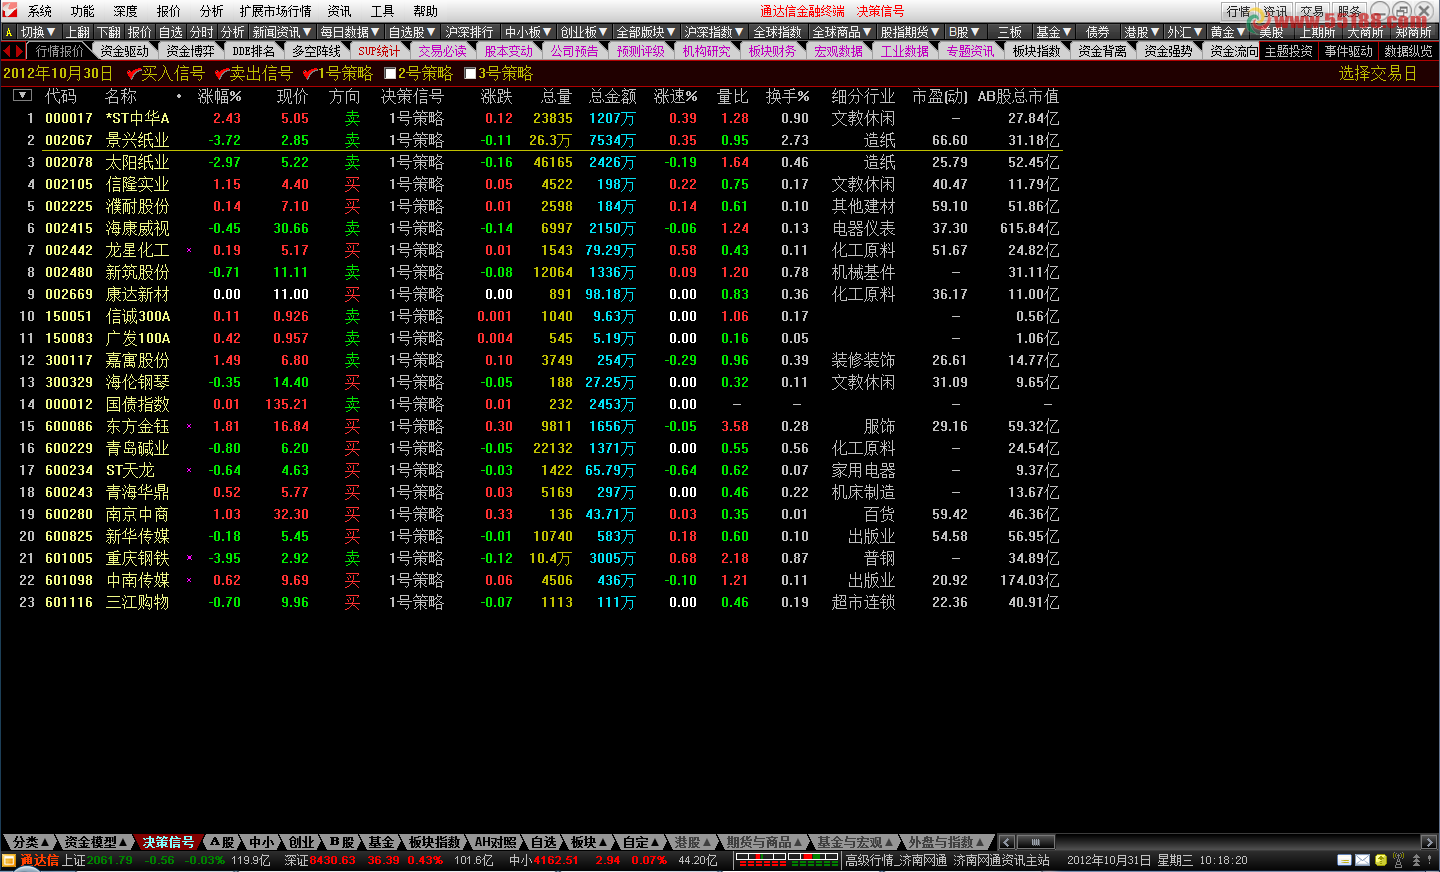The image size is (1440, 872).
Task: Open the 系统 menu
Action: point(40,11)
